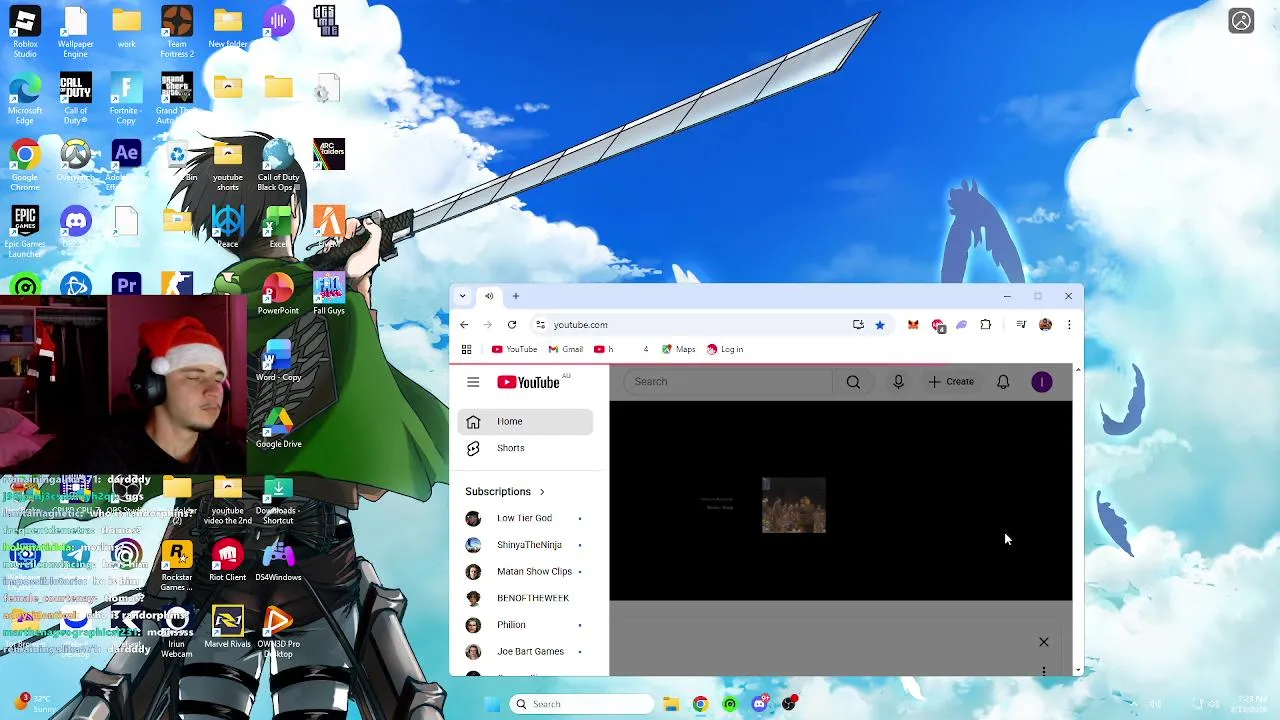Screen dimensions: 1280x720
Task: Focus the YouTube search field
Action: coord(730,382)
